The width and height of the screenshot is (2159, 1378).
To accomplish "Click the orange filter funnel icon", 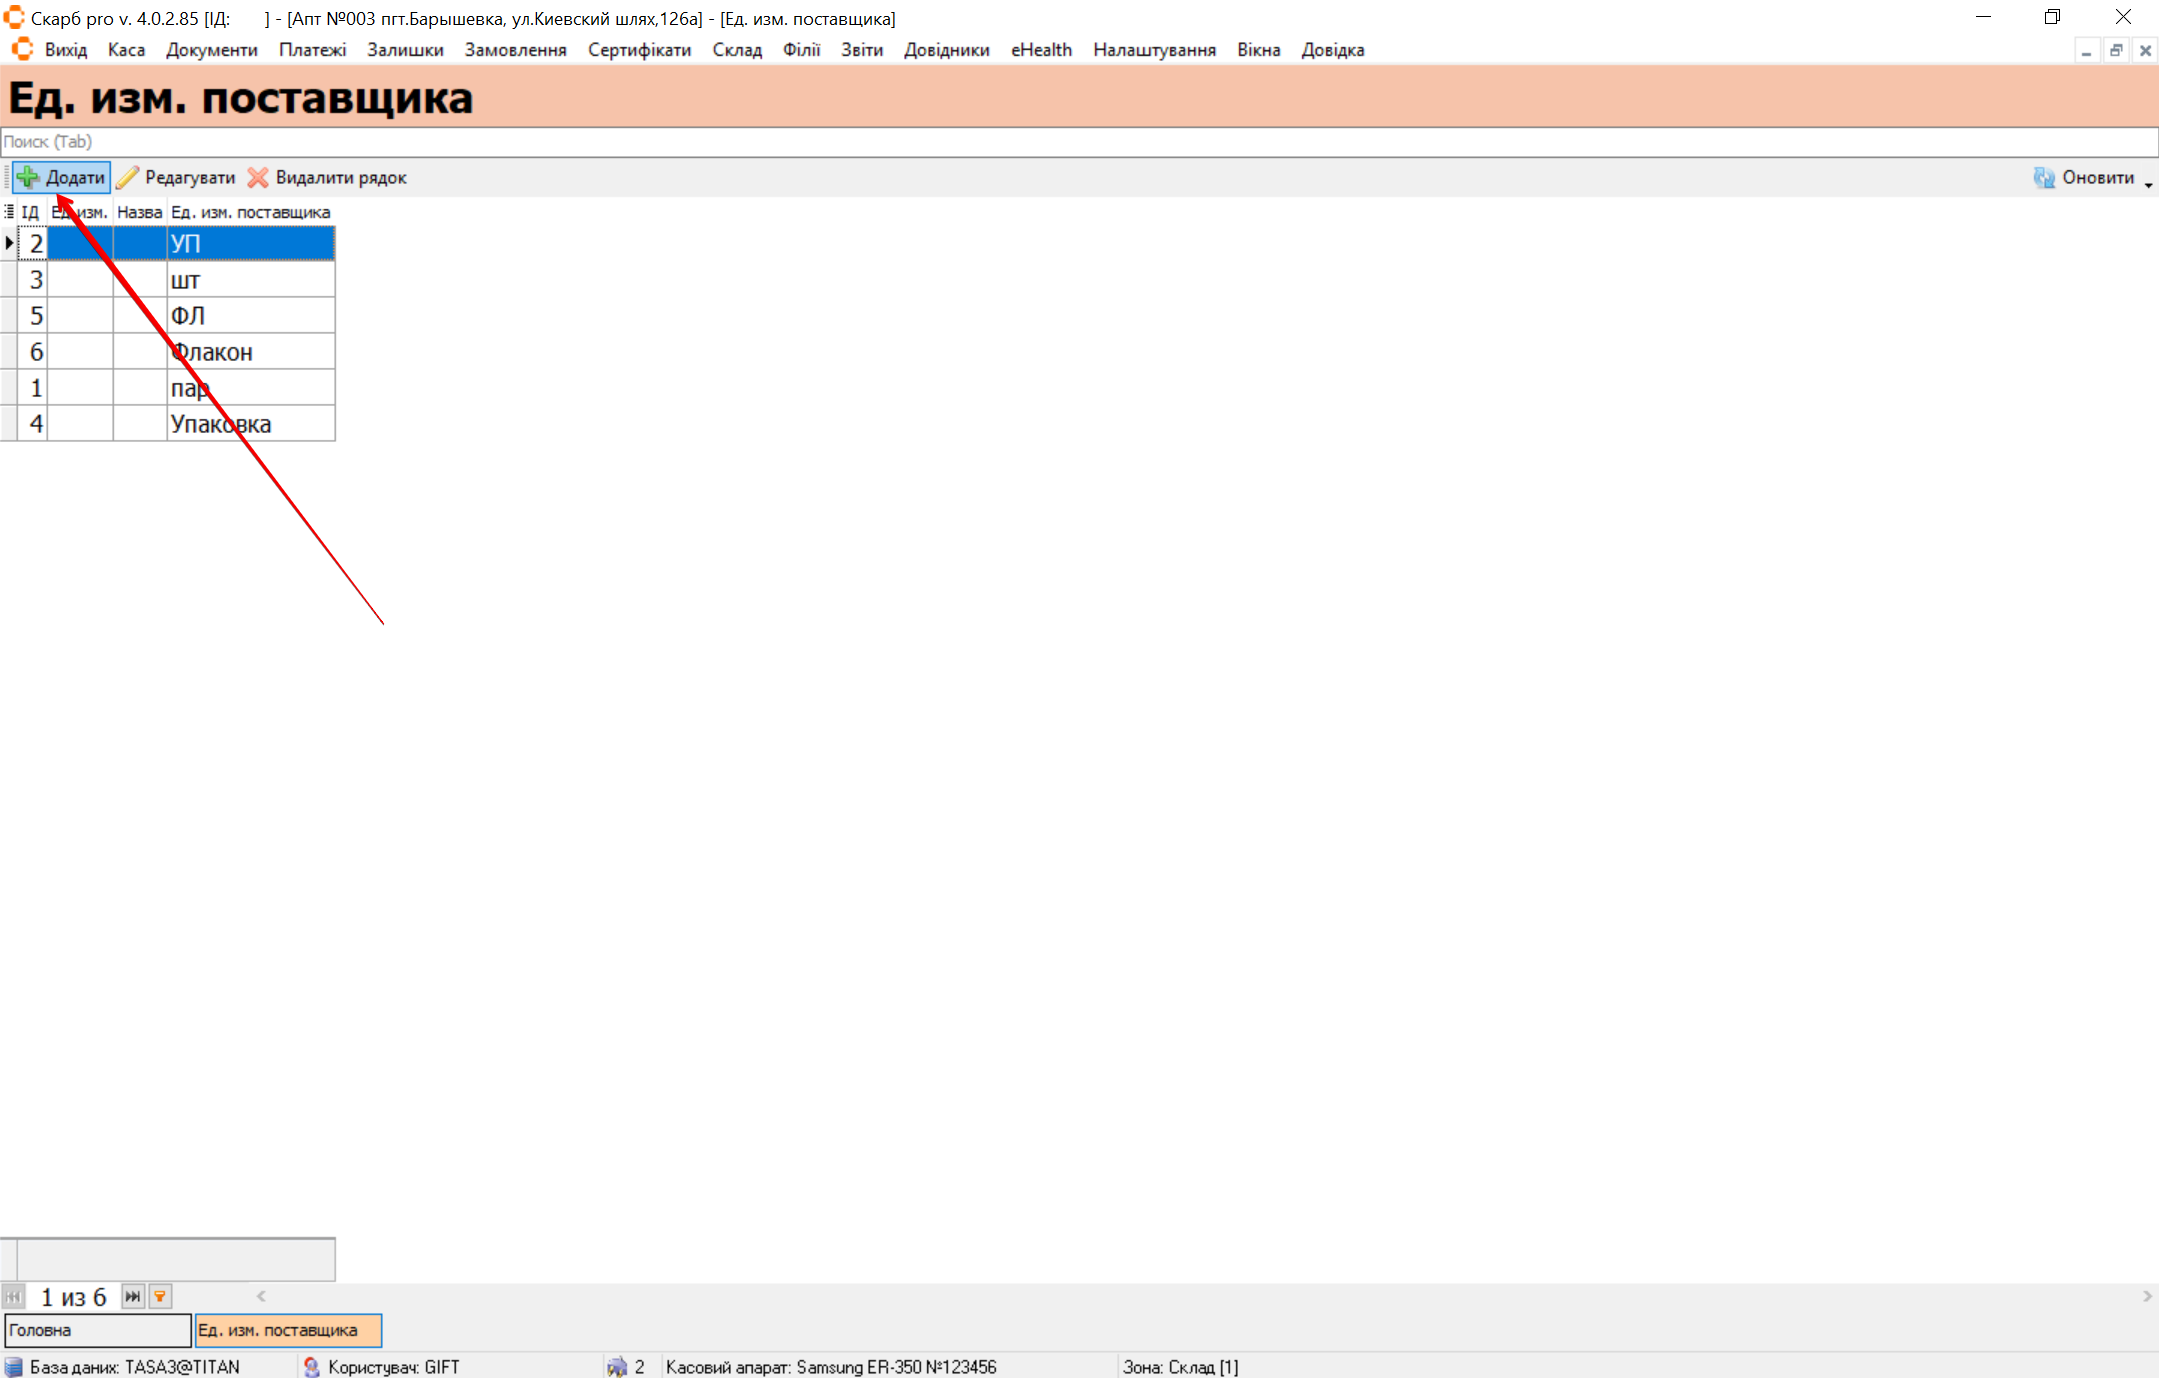I will pyautogui.click(x=160, y=1296).
